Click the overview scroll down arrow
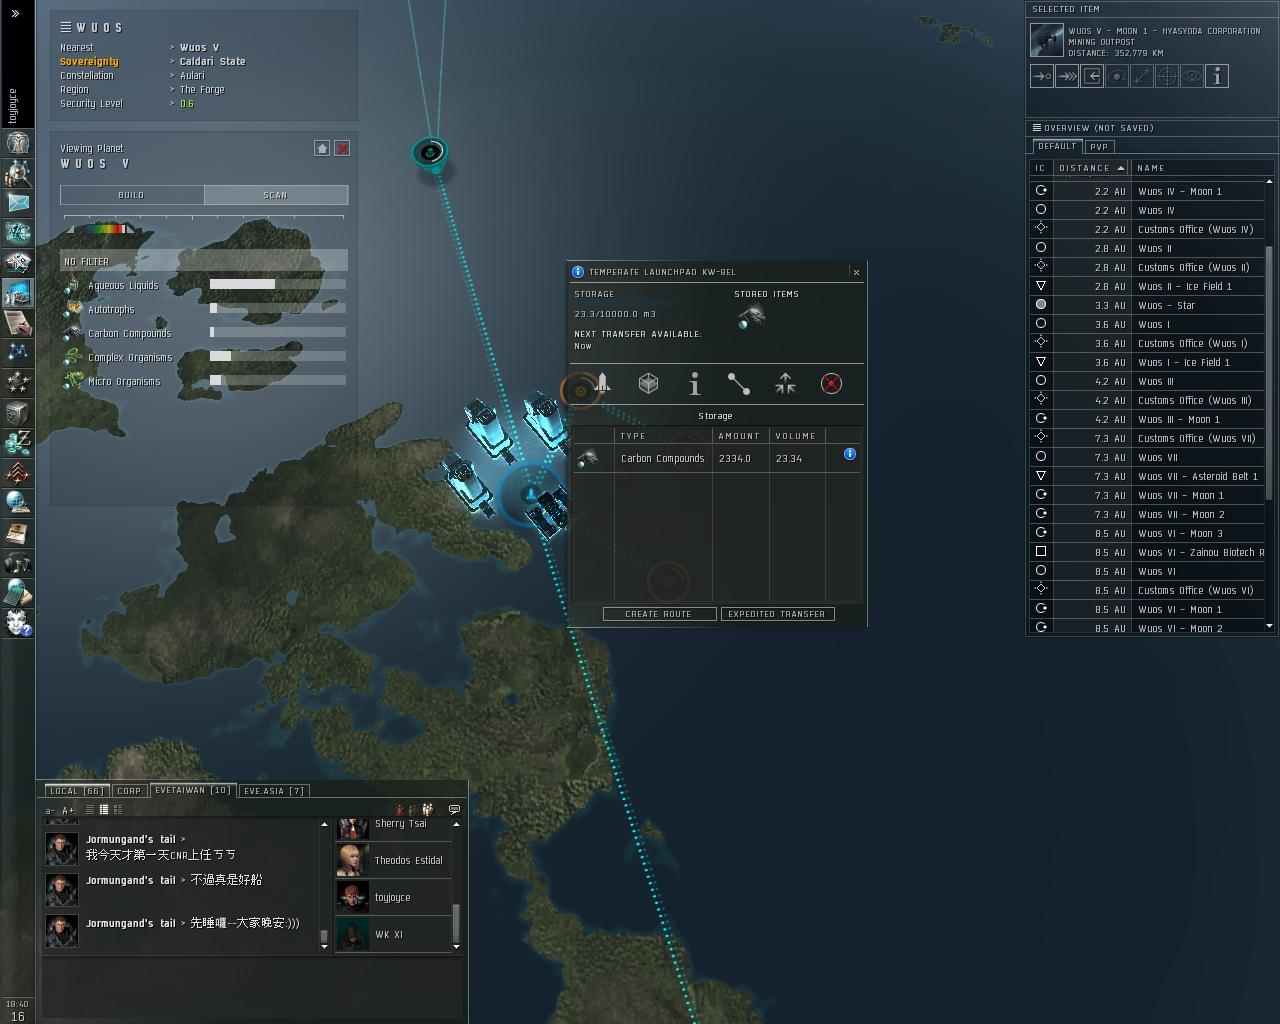 tap(1270, 626)
